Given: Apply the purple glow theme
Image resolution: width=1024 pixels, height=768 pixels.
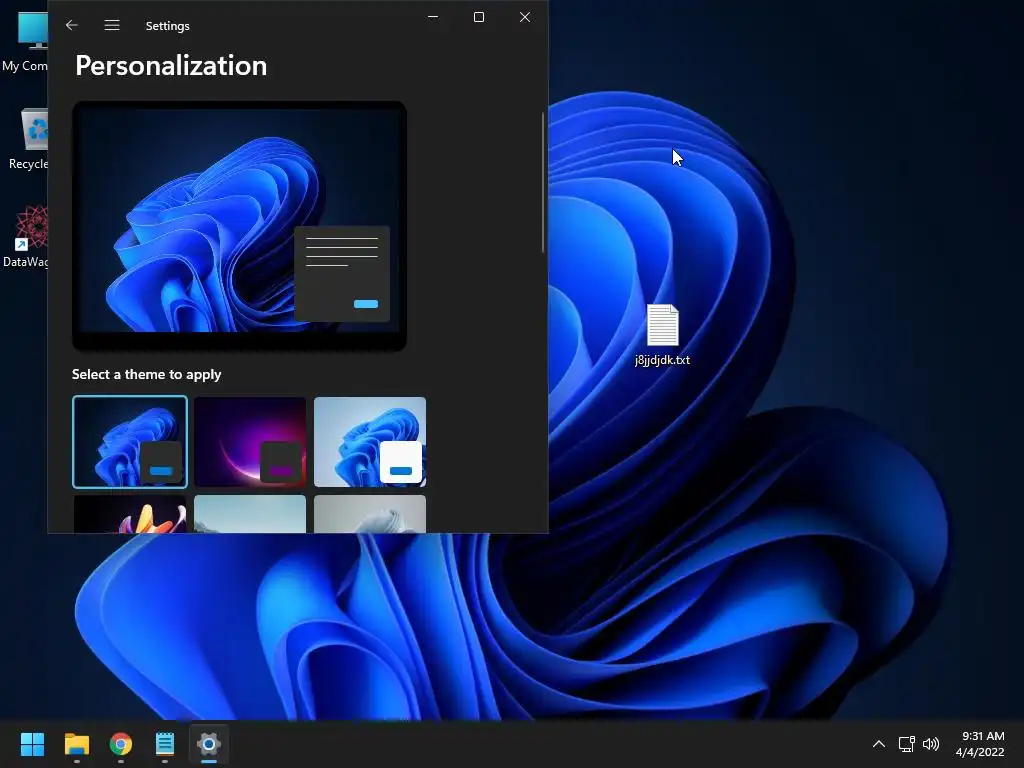Looking at the screenshot, I should pyautogui.click(x=250, y=442).
